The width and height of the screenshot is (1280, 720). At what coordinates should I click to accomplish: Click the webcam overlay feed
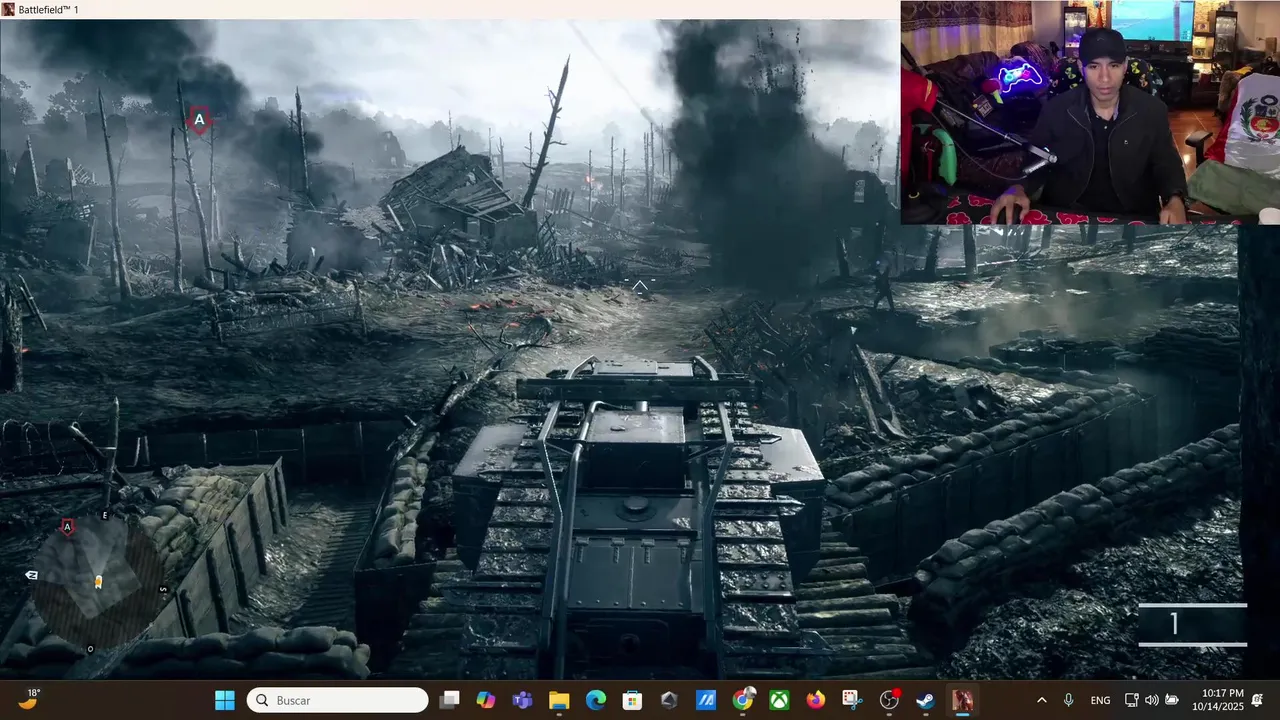tap(1090, 112)
